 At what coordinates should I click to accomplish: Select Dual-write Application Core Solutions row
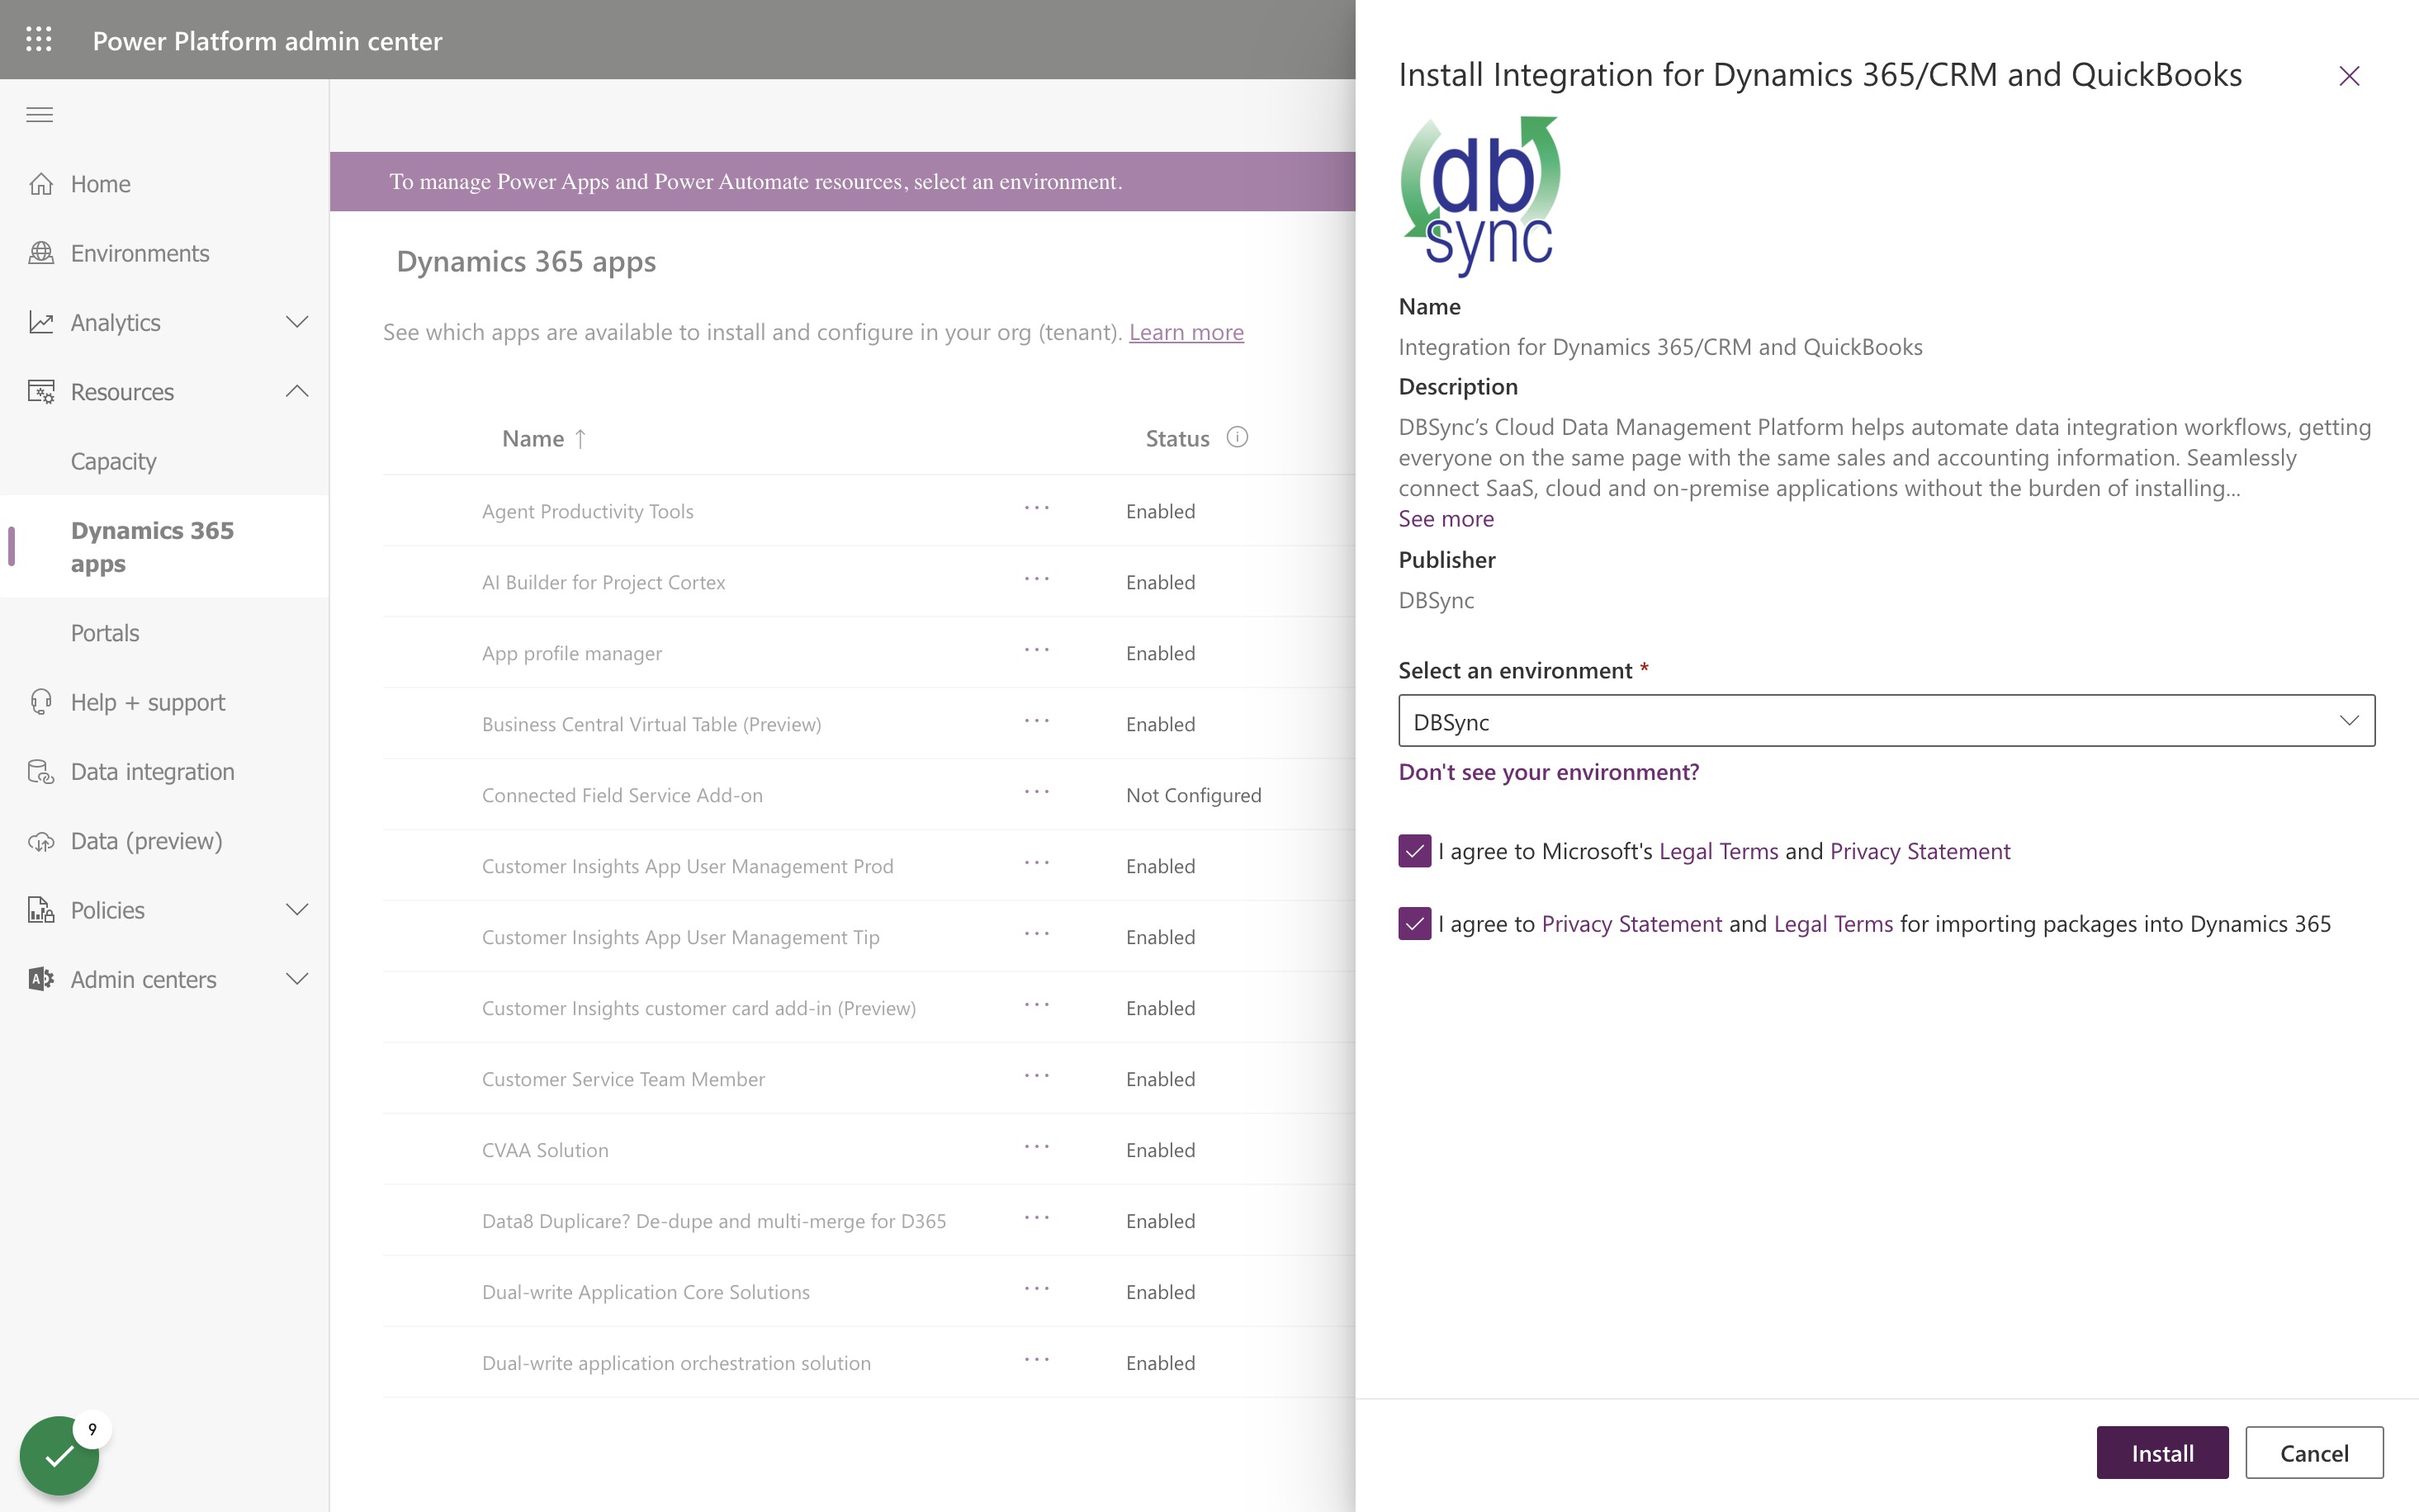(x=869, y=1292)
